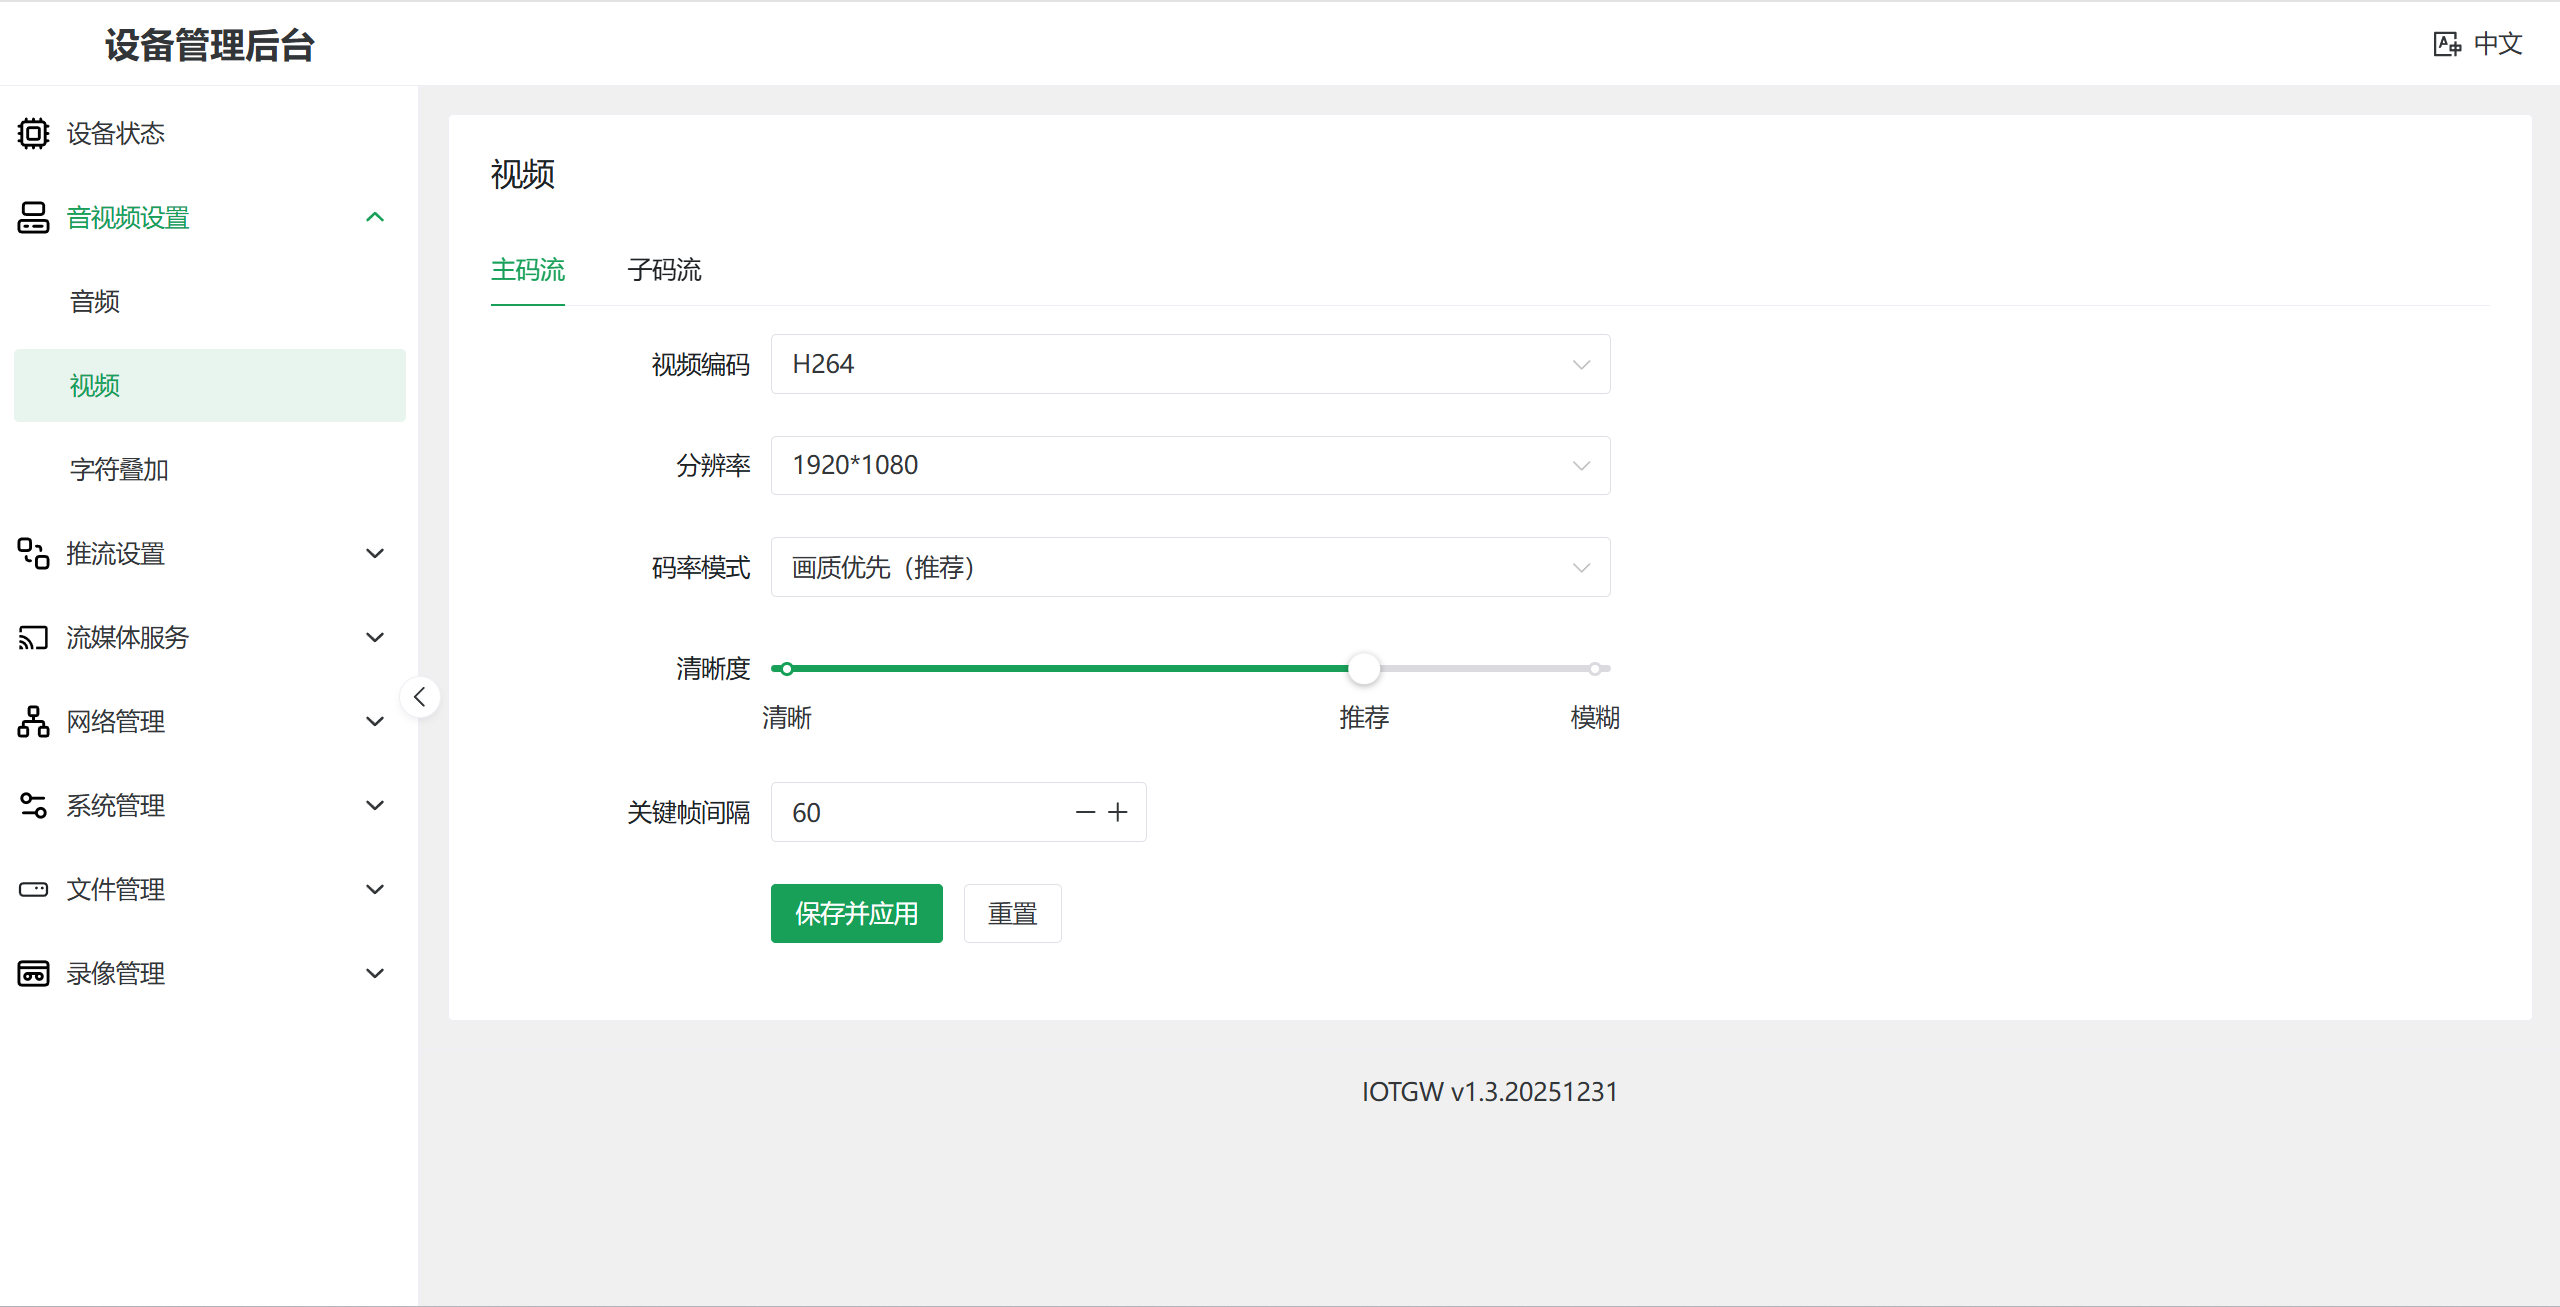Increase keyframe interval with plus button
2560x1307 pixels.
point(1118,812)
